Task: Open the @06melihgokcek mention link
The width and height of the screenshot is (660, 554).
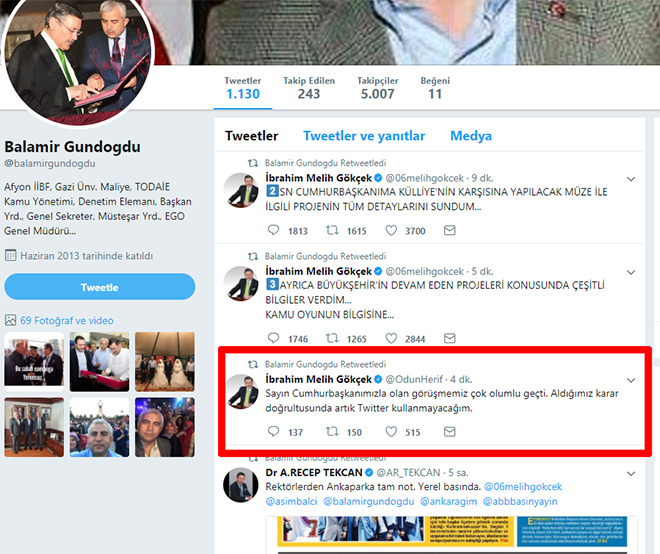Action: coord(523,487)
